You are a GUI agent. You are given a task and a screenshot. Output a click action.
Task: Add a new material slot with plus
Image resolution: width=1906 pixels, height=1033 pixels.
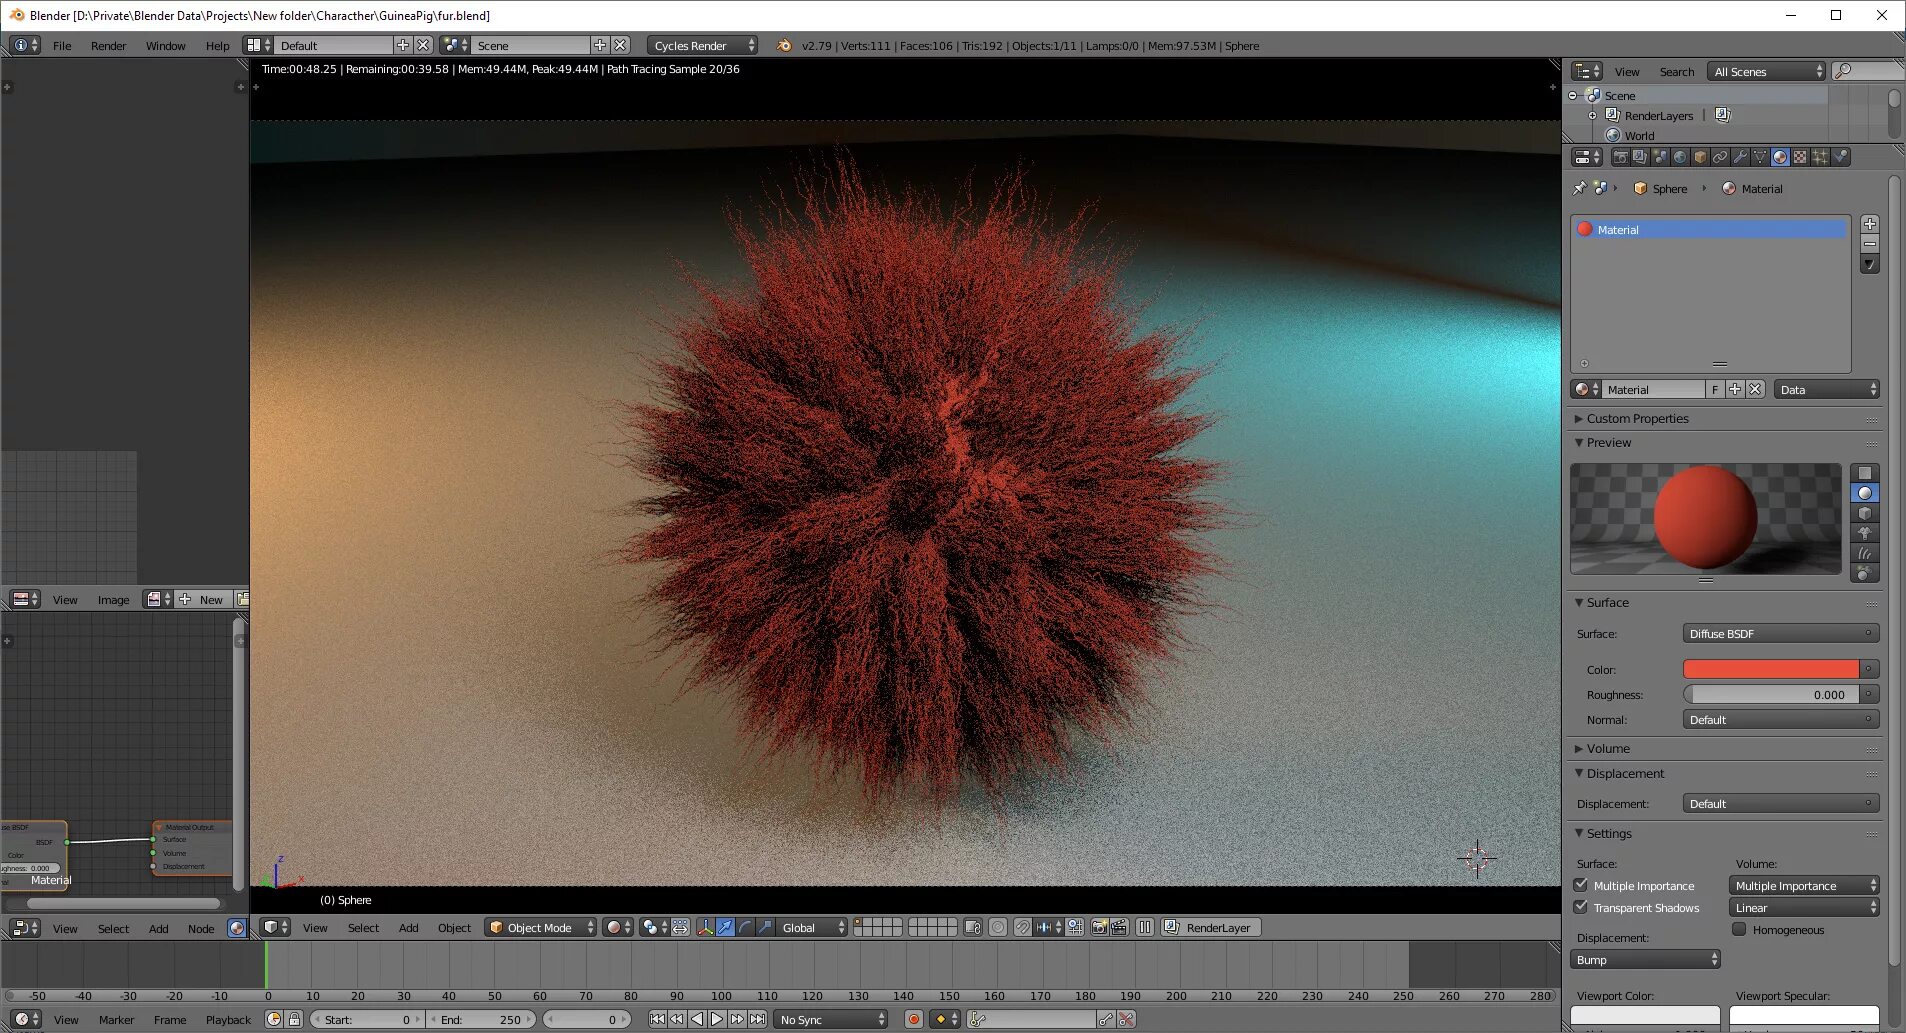click(x=1870, y=224)
